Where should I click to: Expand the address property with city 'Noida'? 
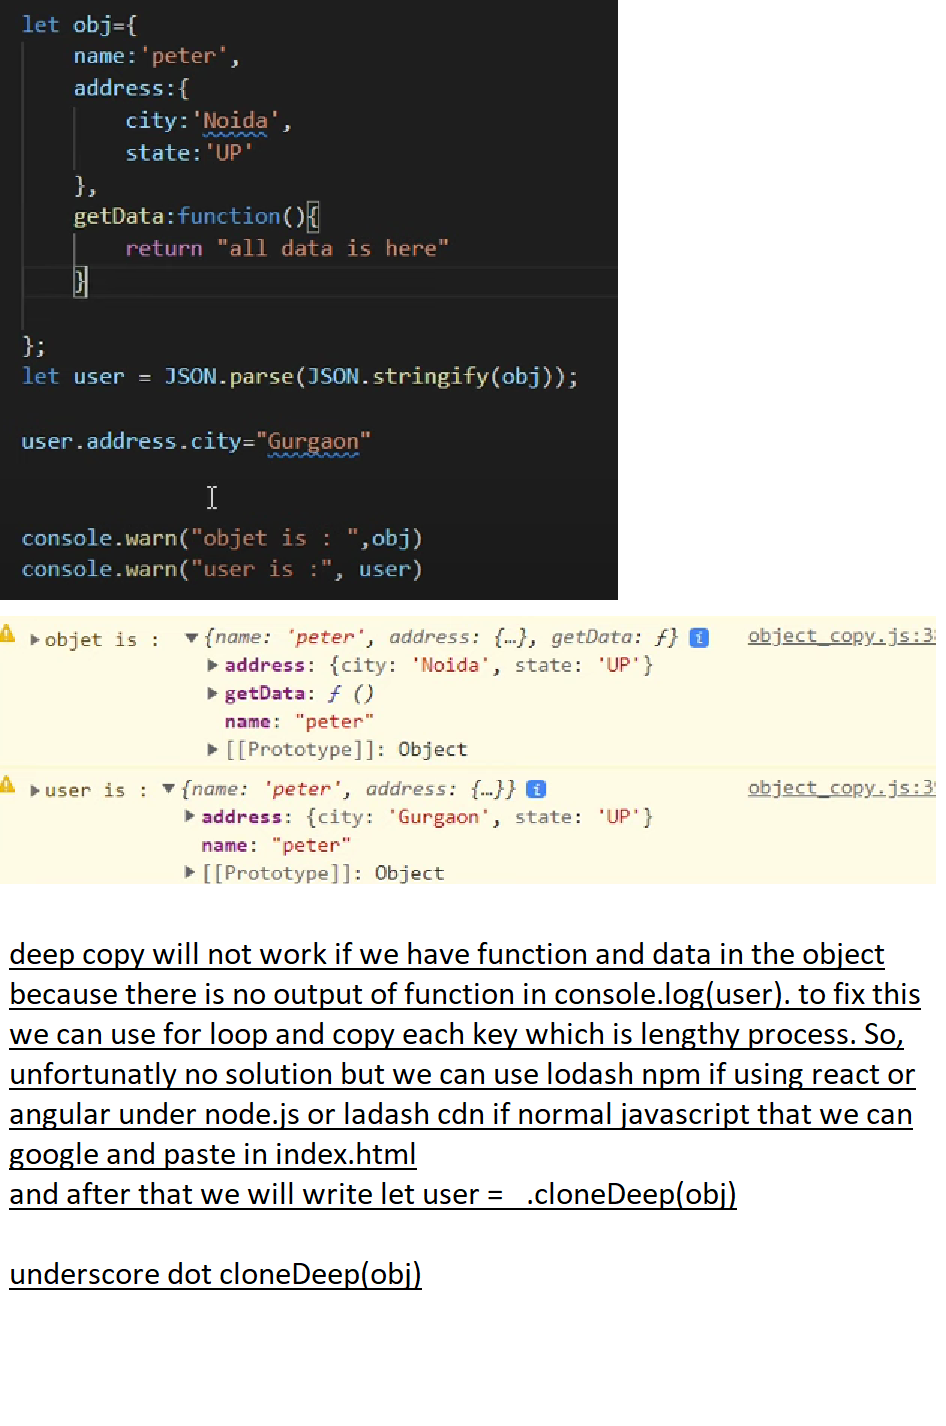click(x=212, y=665)
